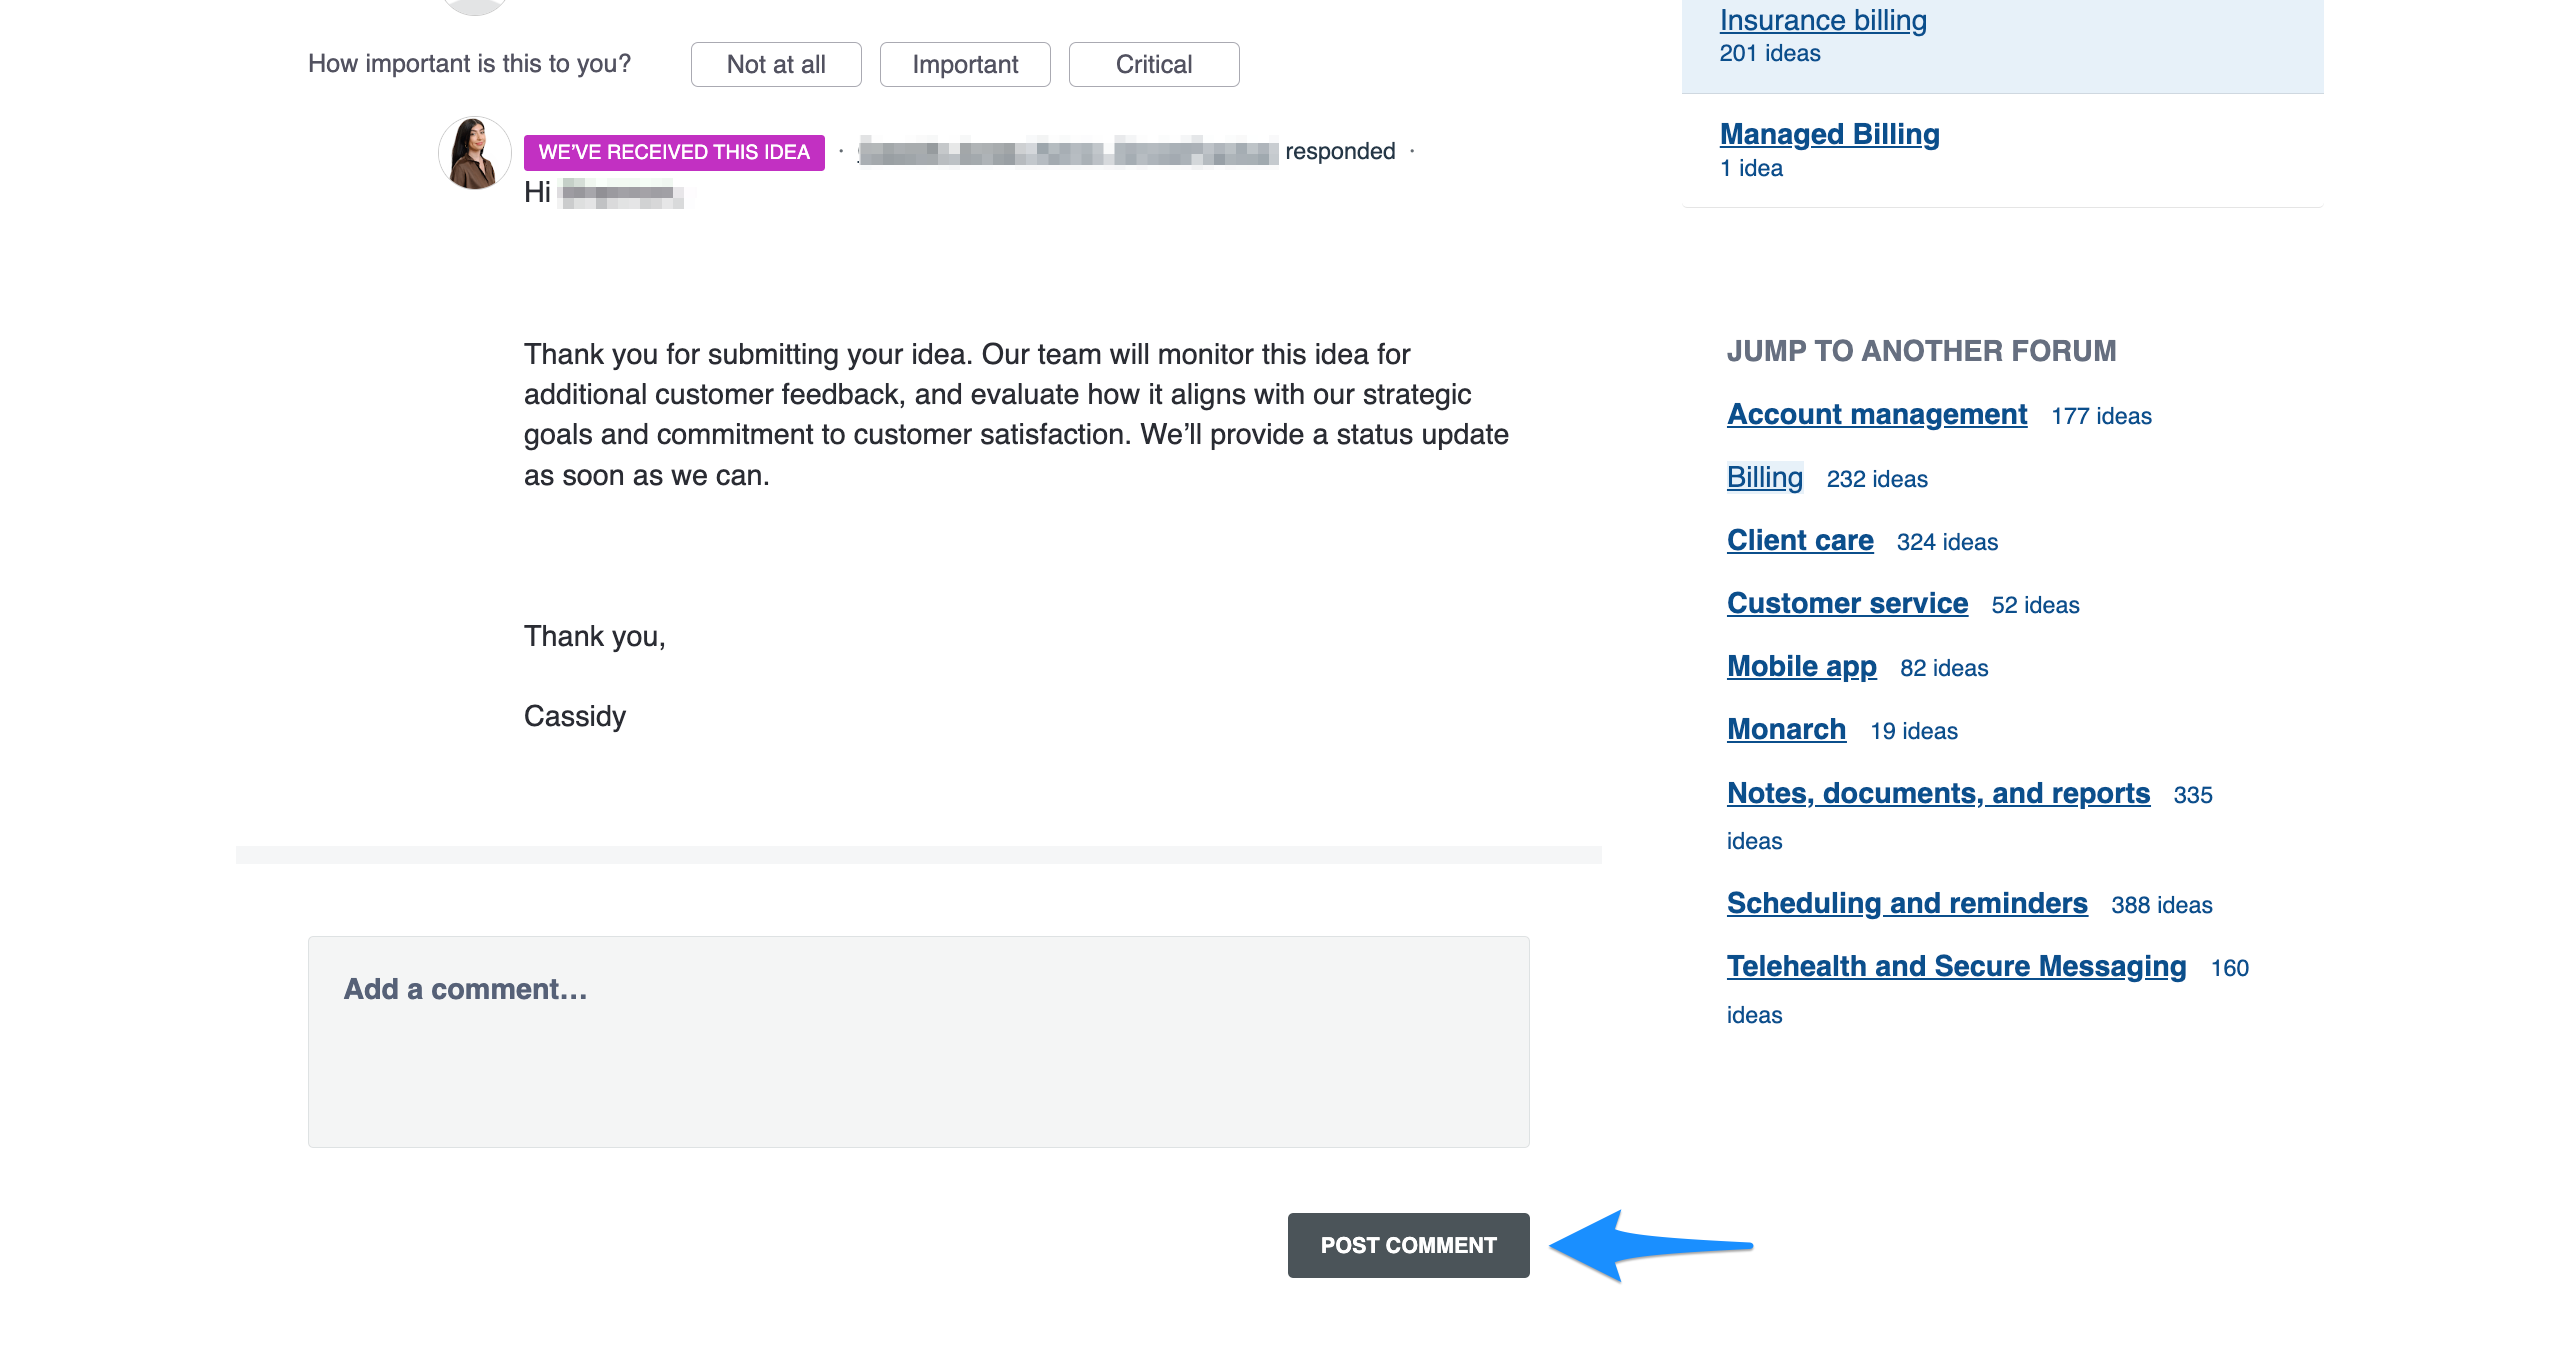Jump to the Monarch forum
The height and width of the screenshot is (1353, 2560).
[x=1786, y=729]
